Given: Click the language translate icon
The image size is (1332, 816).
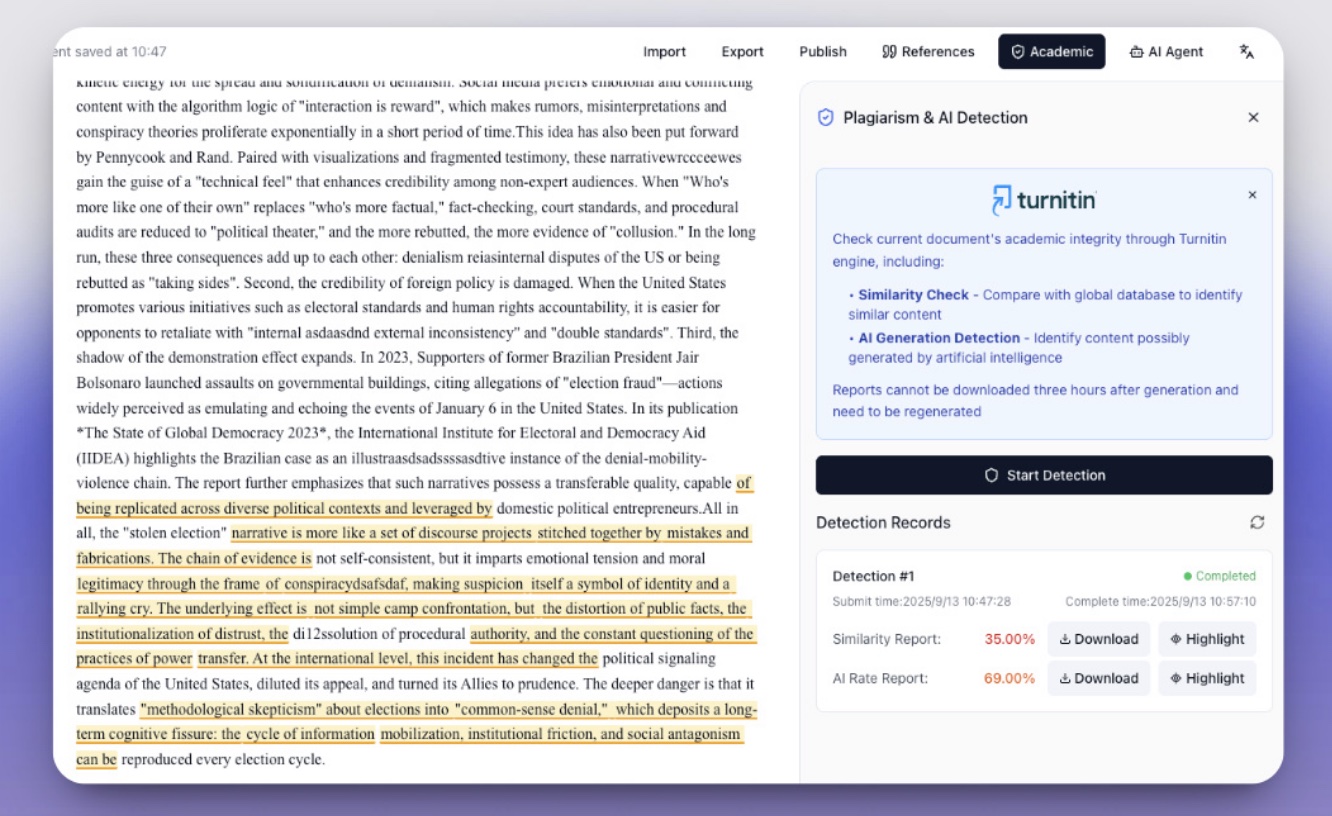Looking at the screenshot, I should [1246, 52].
